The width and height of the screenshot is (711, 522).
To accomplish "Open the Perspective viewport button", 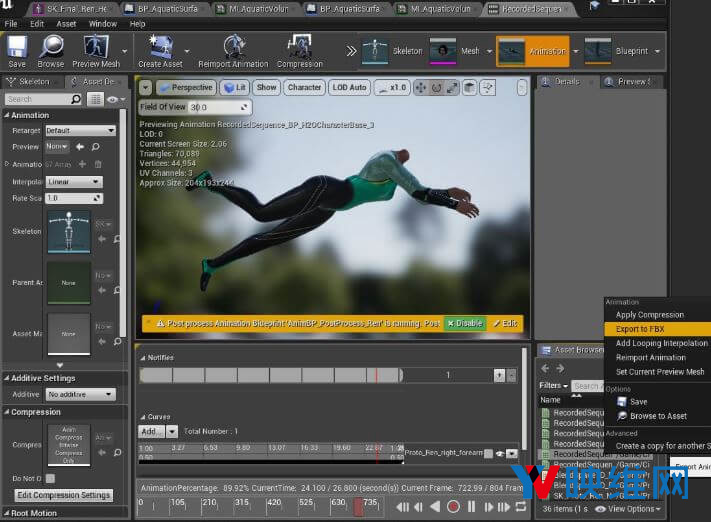I will 186,88.
